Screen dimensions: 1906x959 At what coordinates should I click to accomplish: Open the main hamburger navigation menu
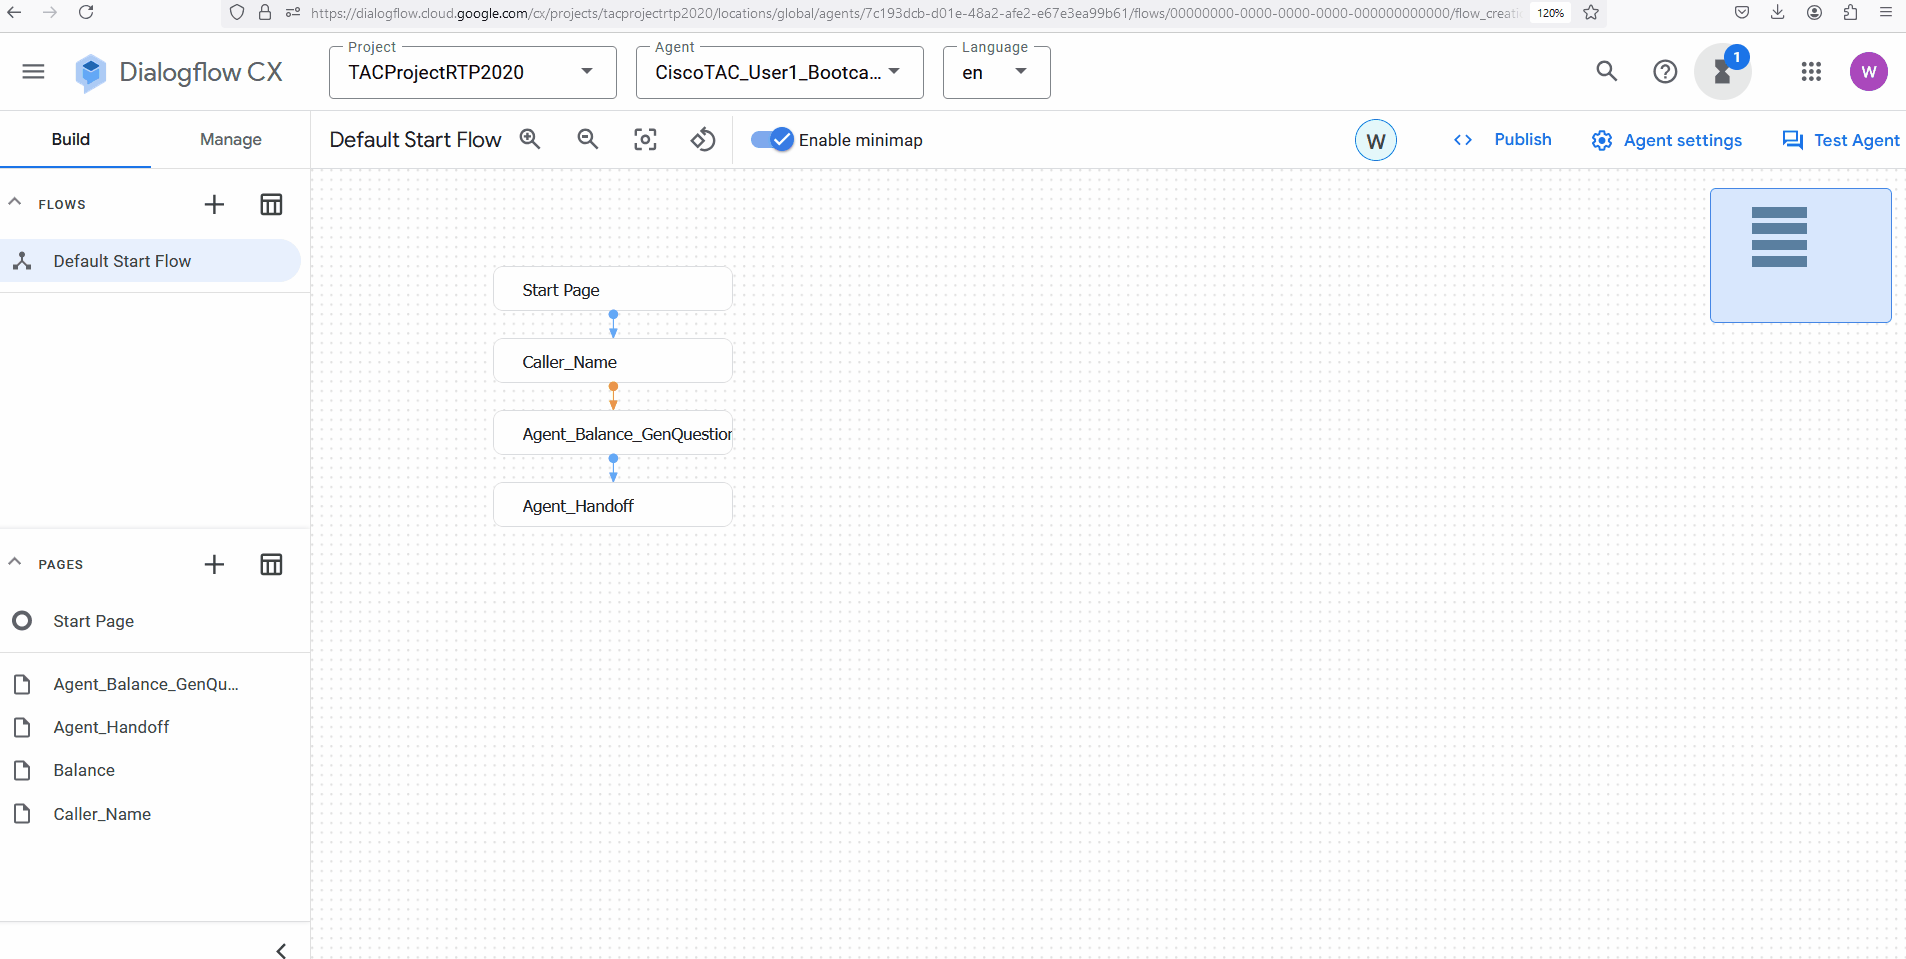33,71
